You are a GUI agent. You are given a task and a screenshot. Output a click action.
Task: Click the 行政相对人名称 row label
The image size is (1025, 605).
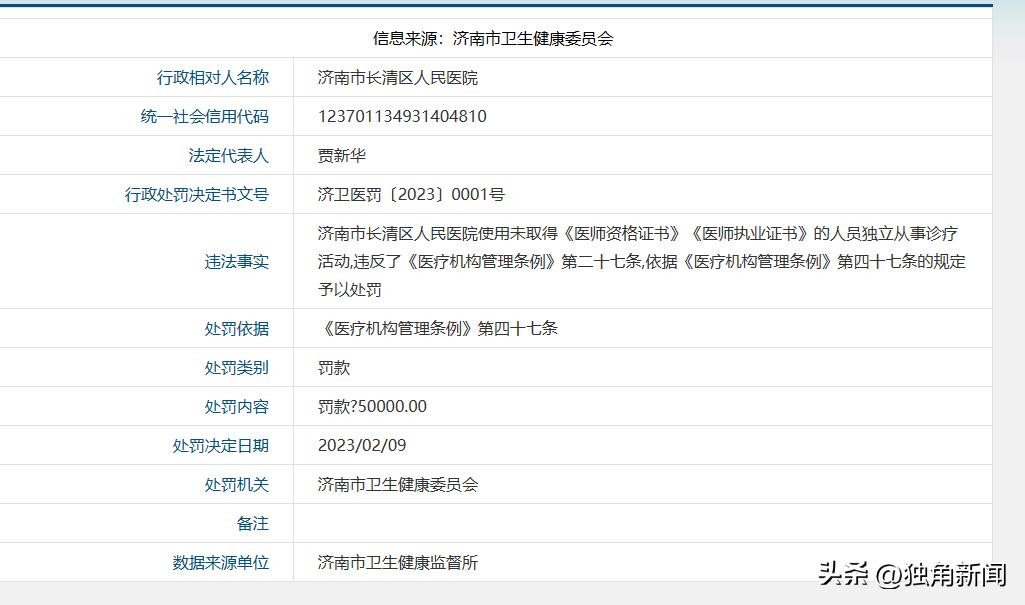tap(212, 77)
